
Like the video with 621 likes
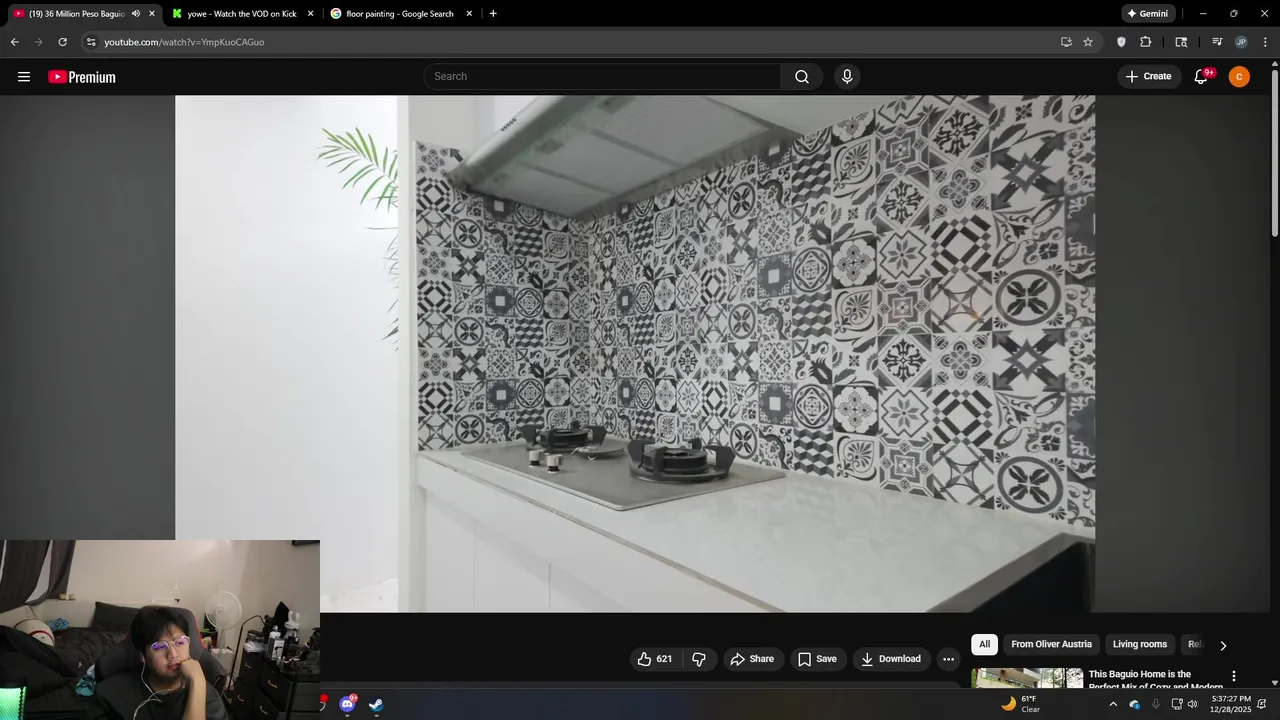tap(655, 659)
